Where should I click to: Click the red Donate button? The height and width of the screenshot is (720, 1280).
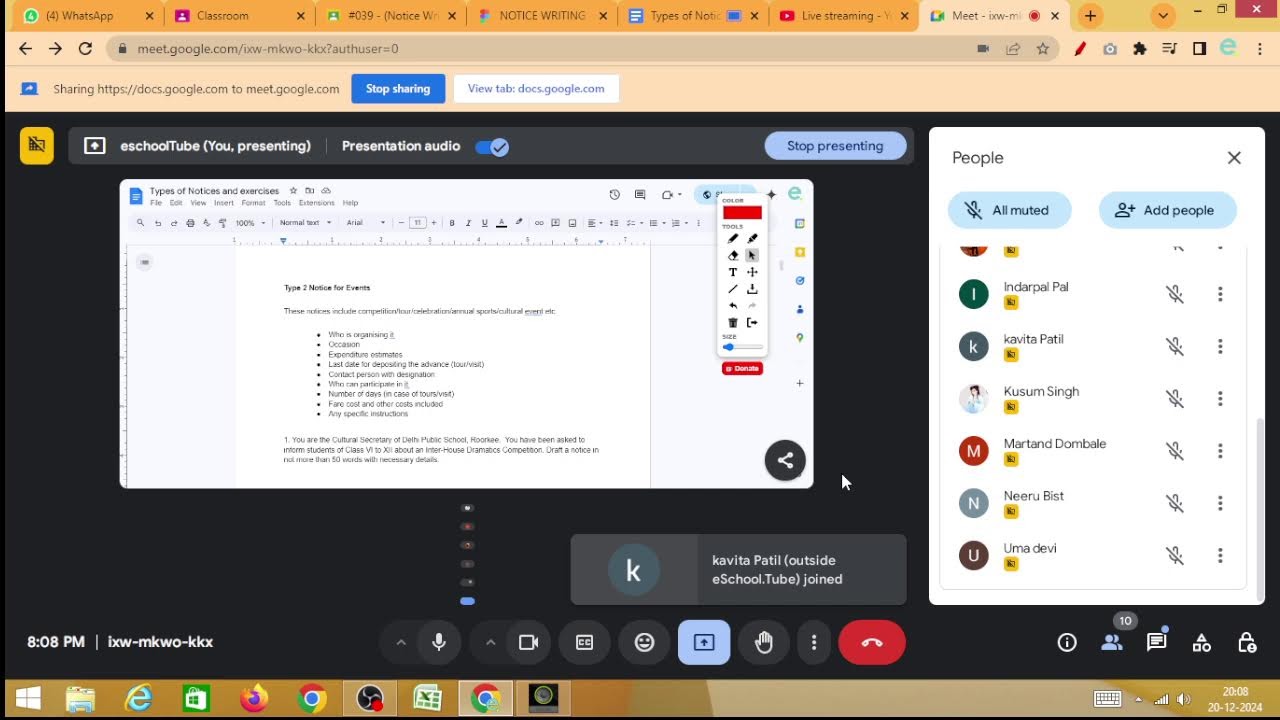[x=742, y=369]
